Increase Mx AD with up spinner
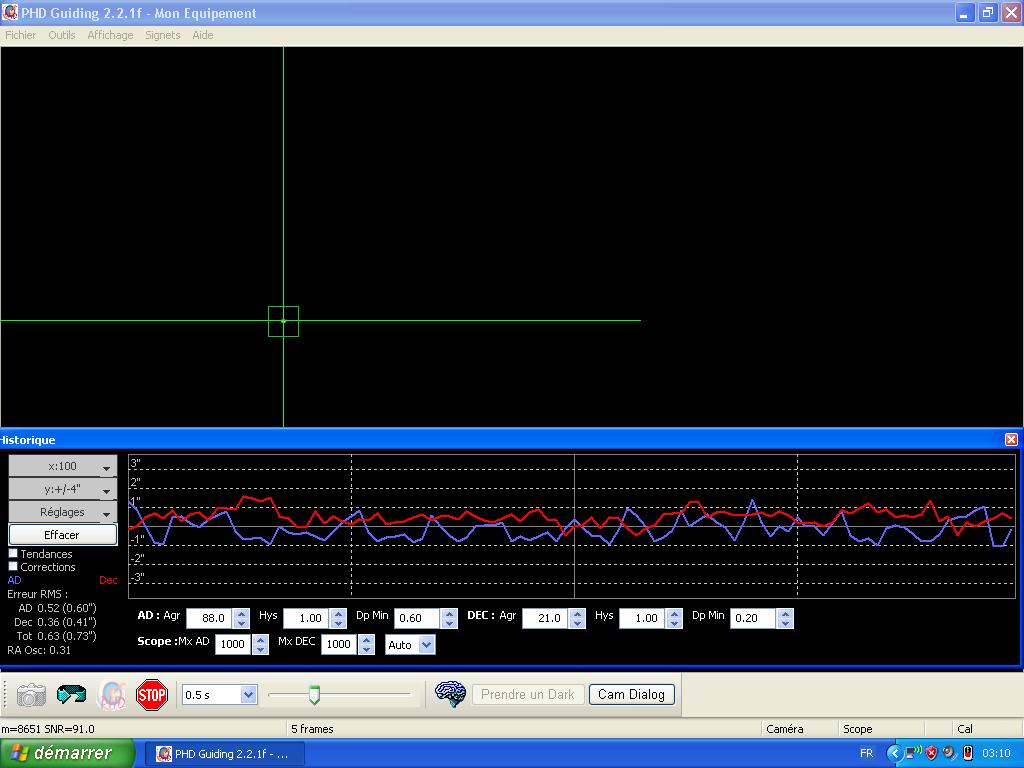This screenshot has width=1024, height=768. pos(261,639)
